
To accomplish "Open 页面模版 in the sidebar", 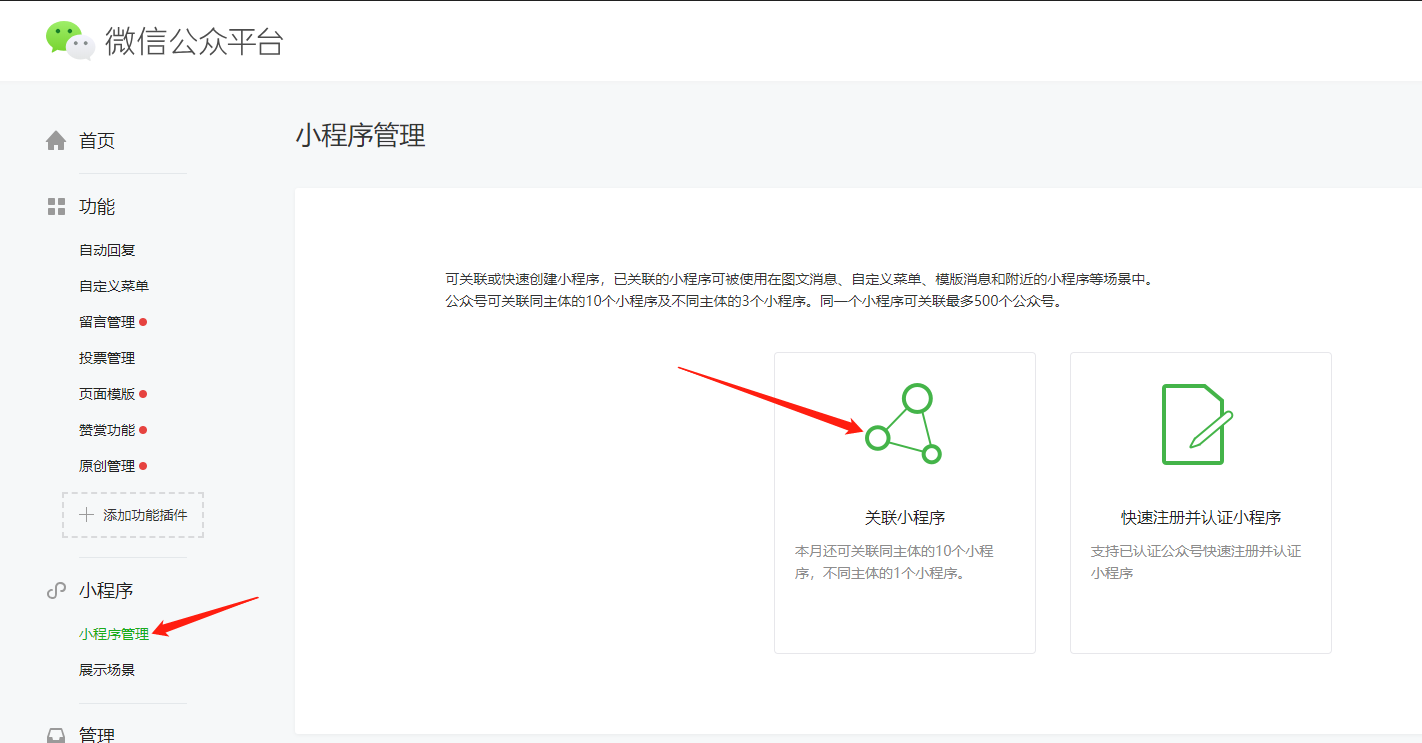I will tap(107, 394).
